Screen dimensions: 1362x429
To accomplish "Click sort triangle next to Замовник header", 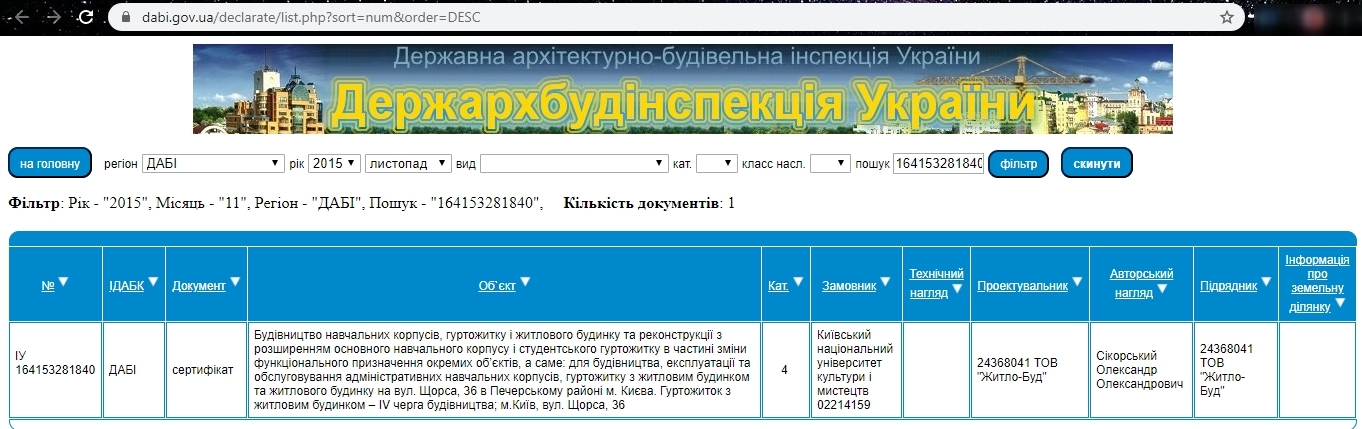I will pyautogui.click(x=885, y=282).
